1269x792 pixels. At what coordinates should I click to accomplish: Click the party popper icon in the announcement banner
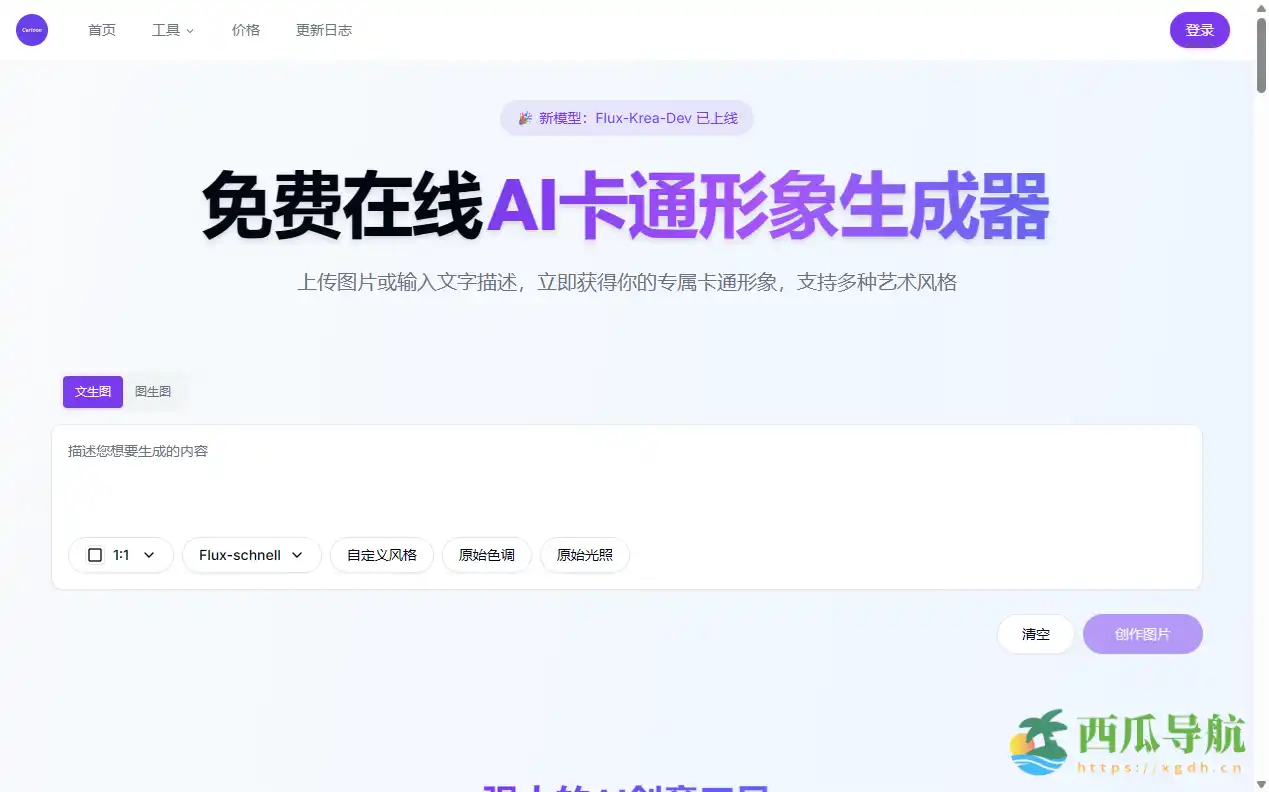(x=524, y=118)
